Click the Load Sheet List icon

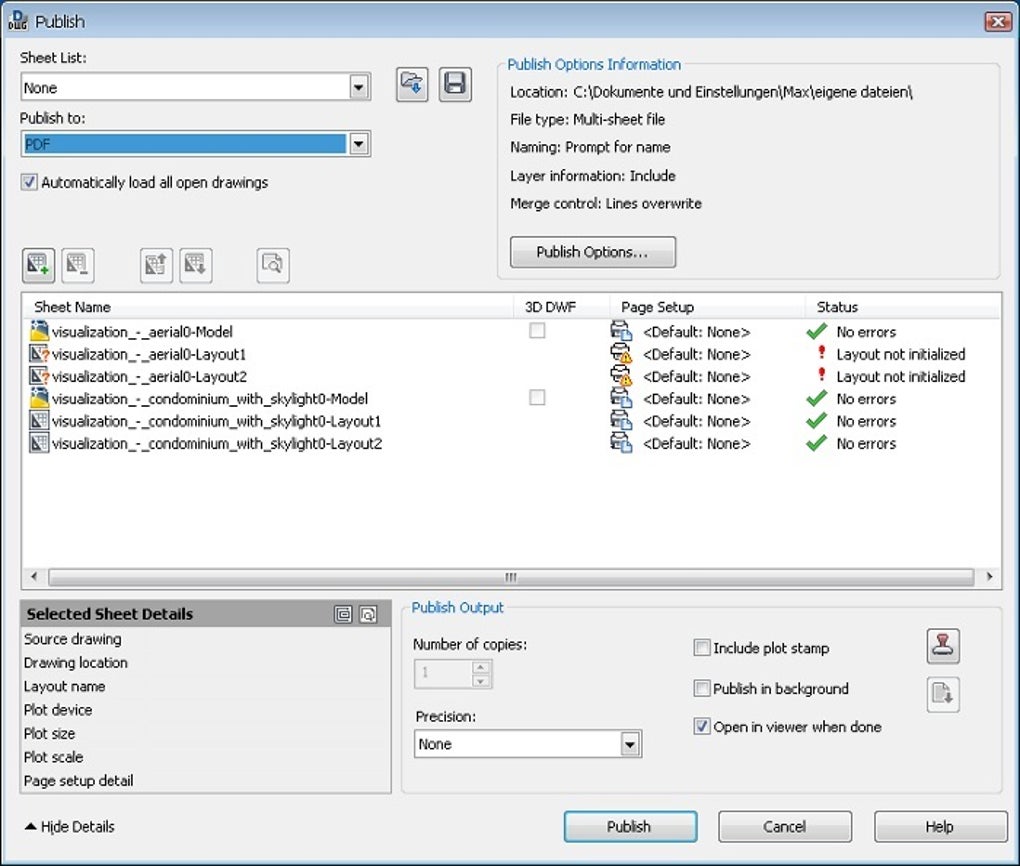412,85
